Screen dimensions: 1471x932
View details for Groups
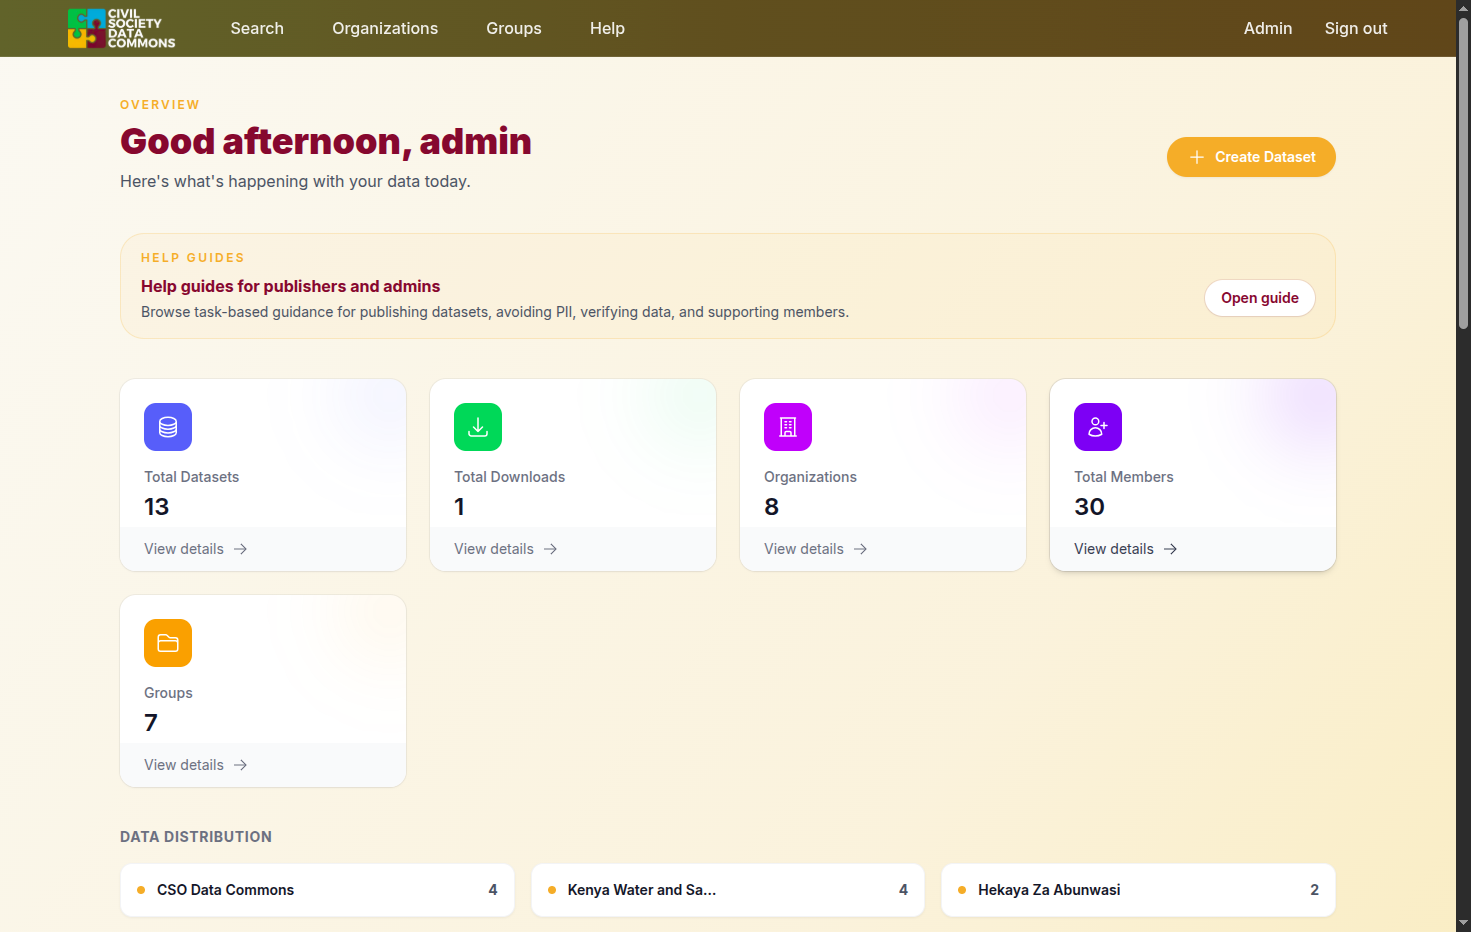tap(196, 765)
